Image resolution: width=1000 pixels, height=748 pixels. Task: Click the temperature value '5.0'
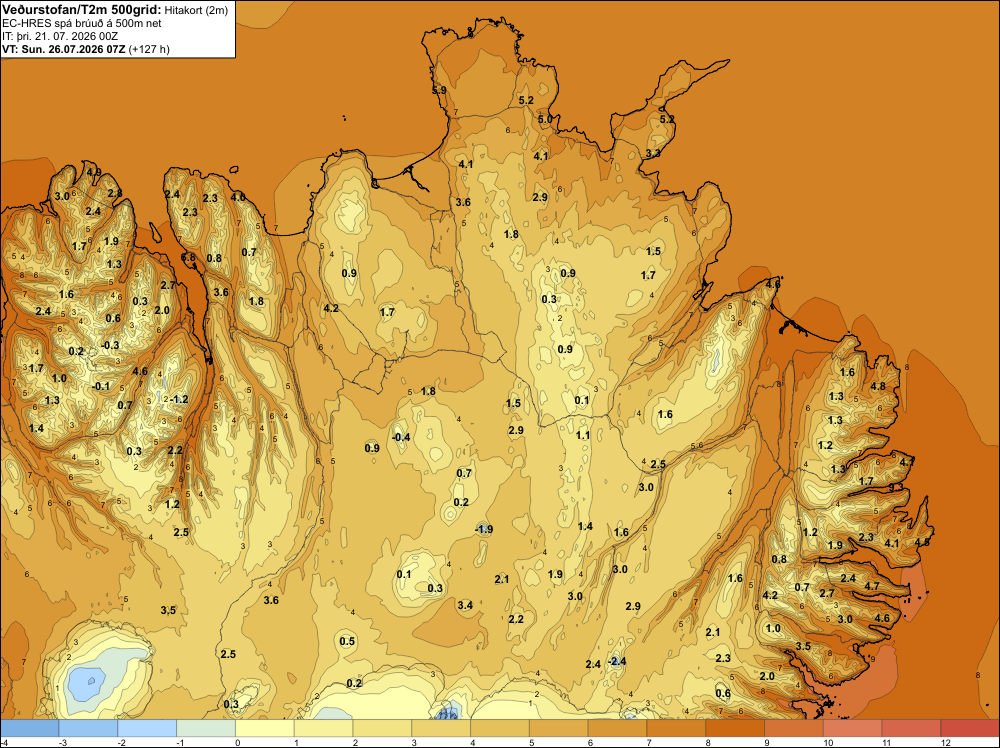tap(545, 119)
